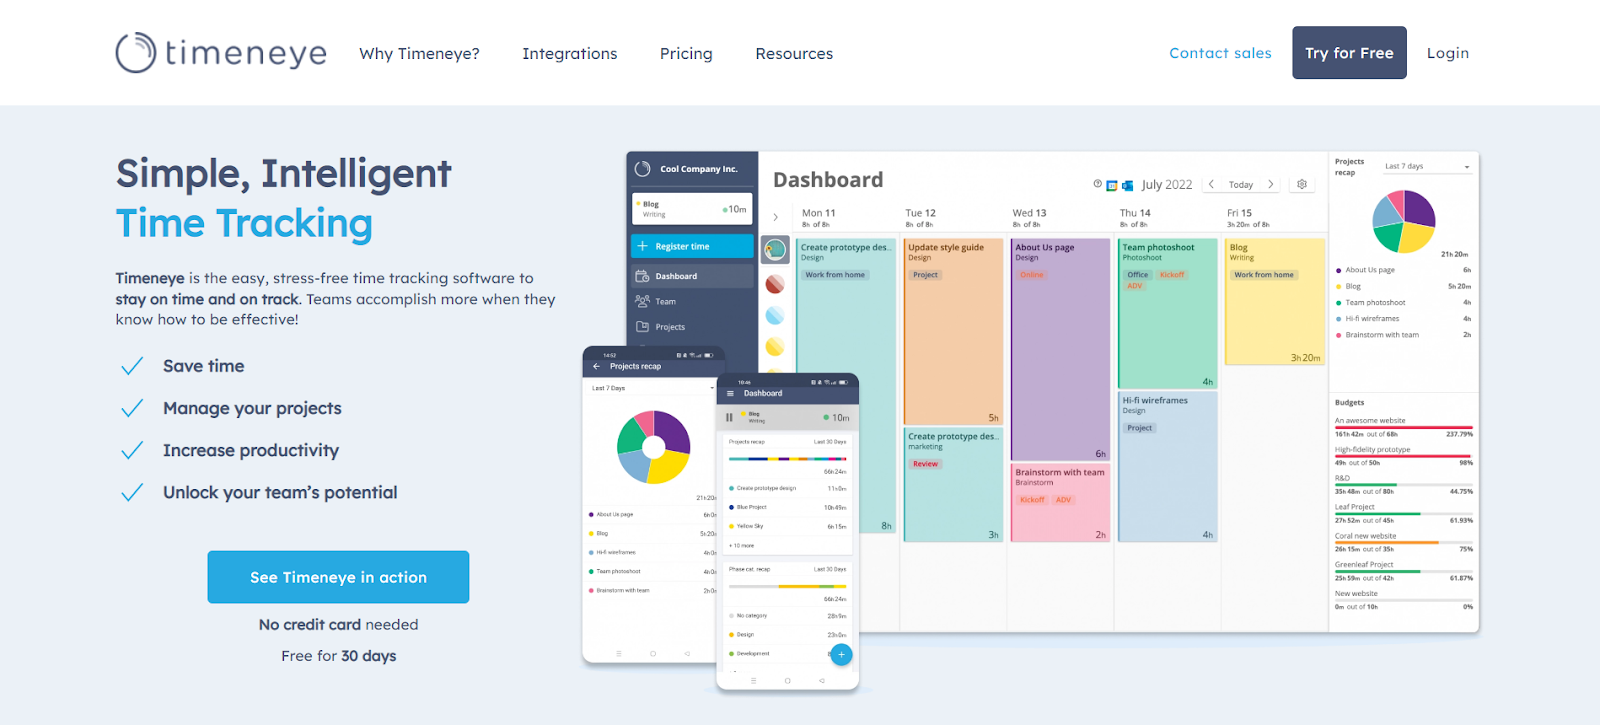This screenshot has height=725, width=1600.
Task: Click Team photoshoot in desktop recap legend
Action: click(x=1374, y=302)
